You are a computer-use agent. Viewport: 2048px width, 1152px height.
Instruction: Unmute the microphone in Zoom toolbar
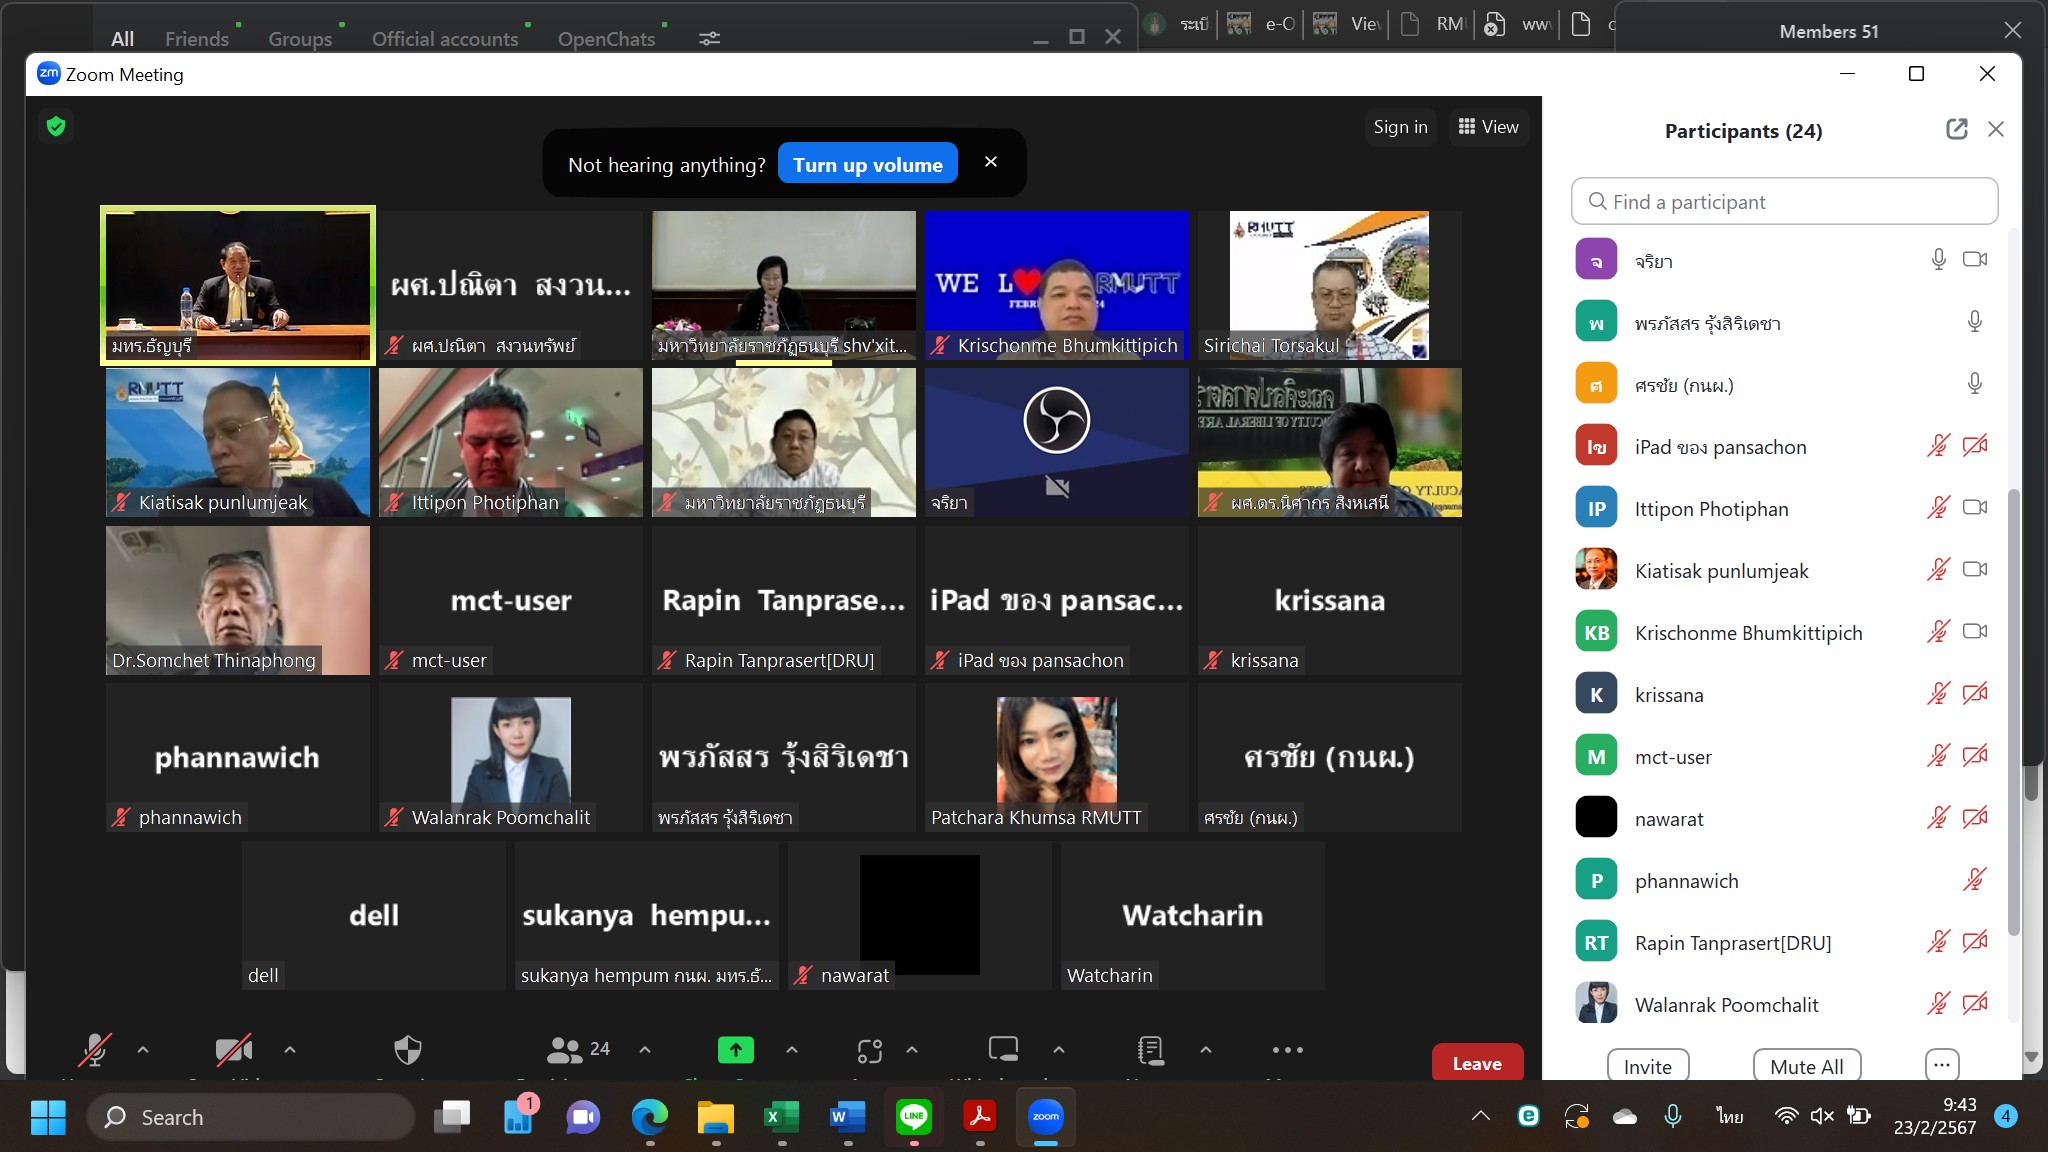94,1050
